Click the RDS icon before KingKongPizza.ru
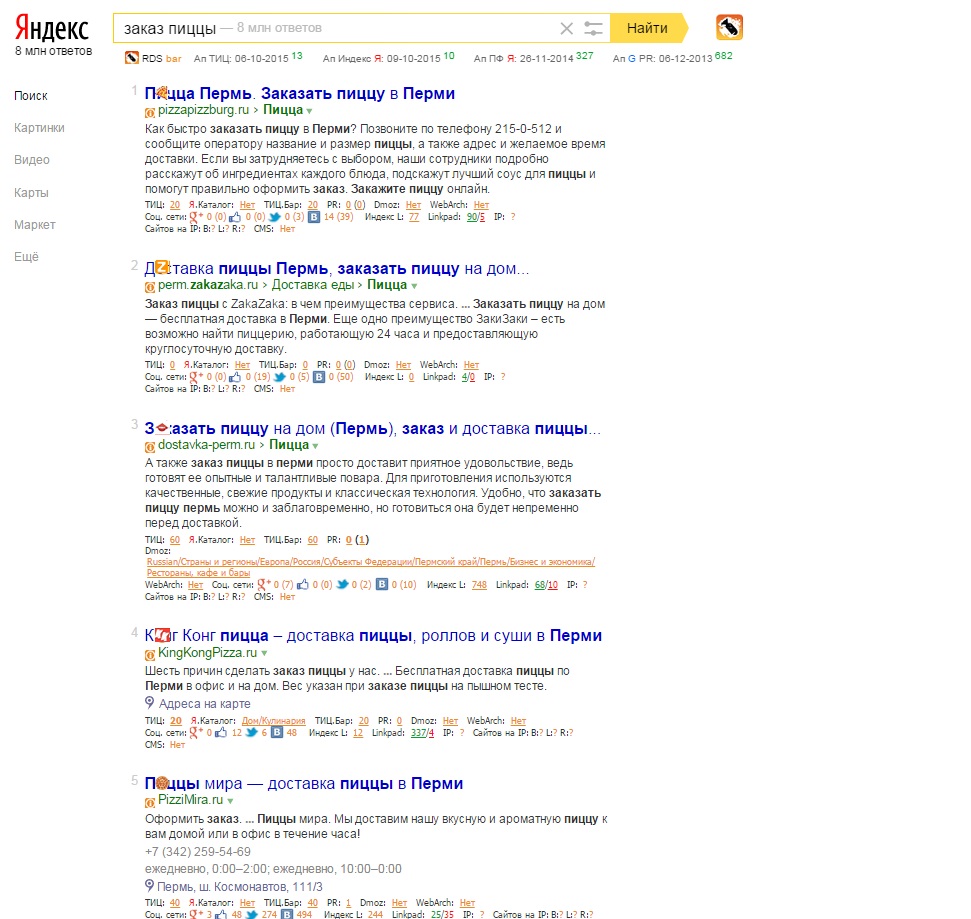The height and width of the screenshot is (919, 971). (x=150, y=655)
